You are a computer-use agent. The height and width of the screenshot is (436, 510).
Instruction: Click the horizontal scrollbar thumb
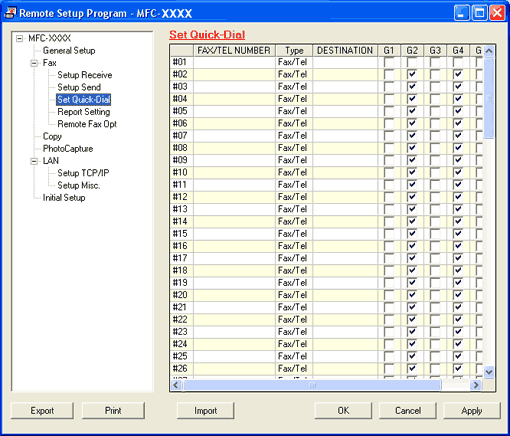(312, 385)
